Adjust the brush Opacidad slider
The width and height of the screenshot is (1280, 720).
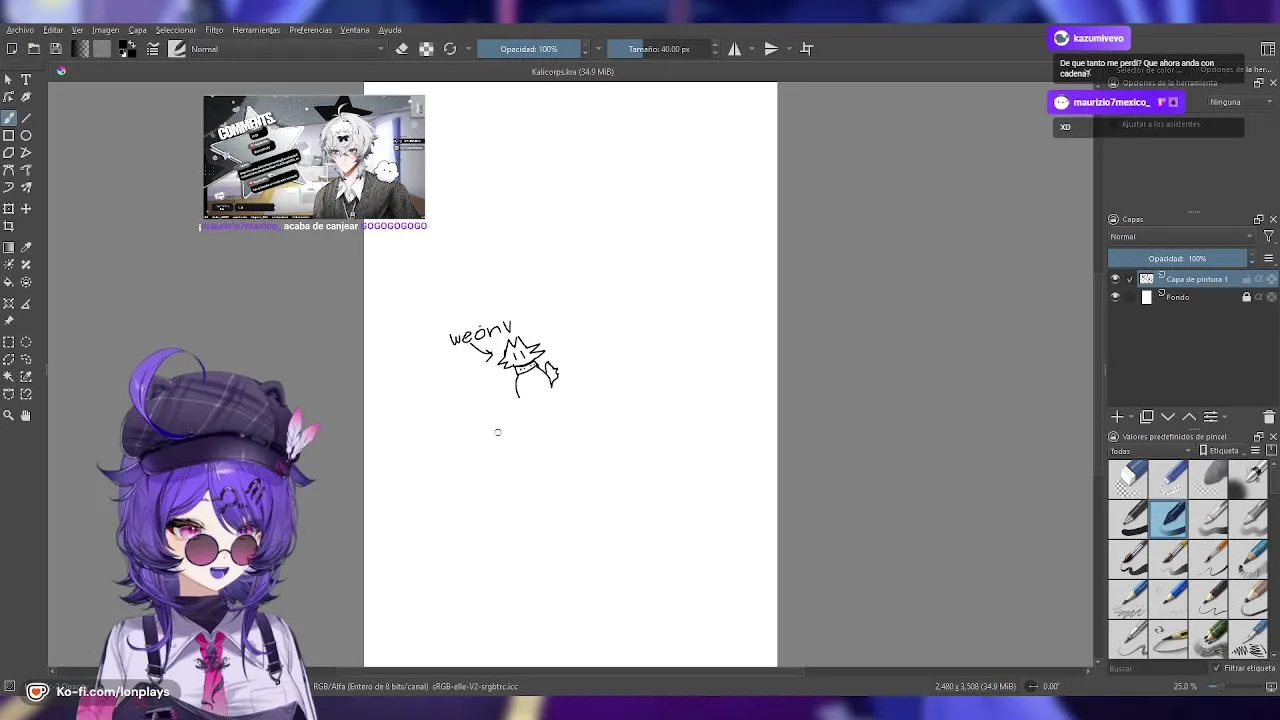click(x=529, y=49)
